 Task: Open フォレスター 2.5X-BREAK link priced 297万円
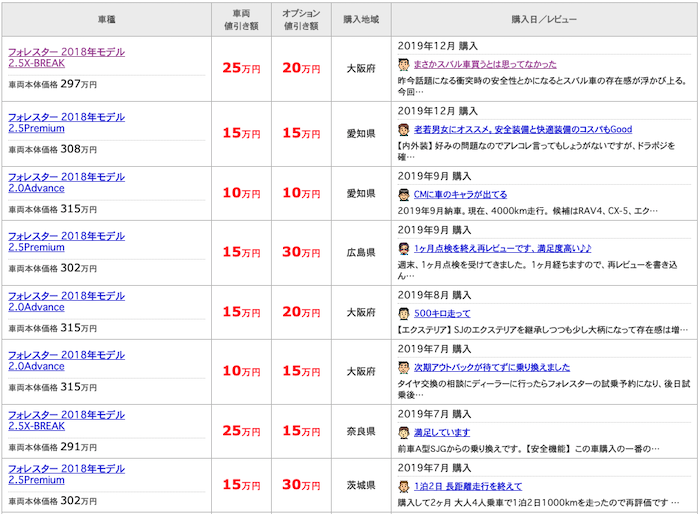67,58
